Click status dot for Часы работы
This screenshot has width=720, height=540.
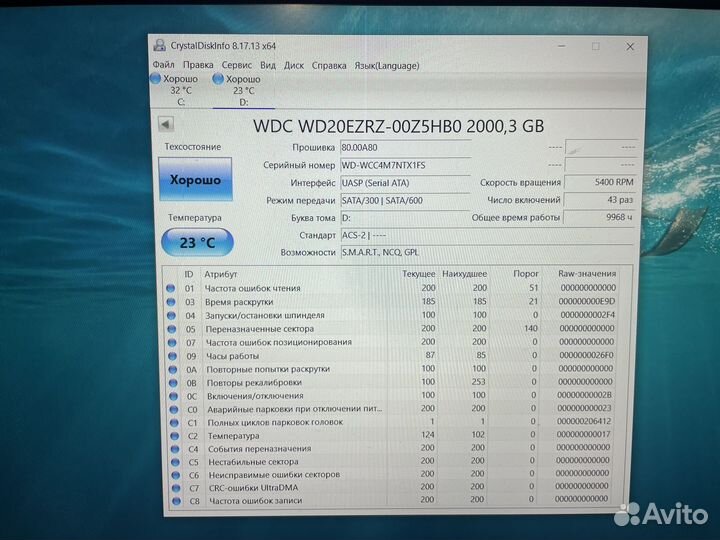pyautogui.click(x=173, y=355)
